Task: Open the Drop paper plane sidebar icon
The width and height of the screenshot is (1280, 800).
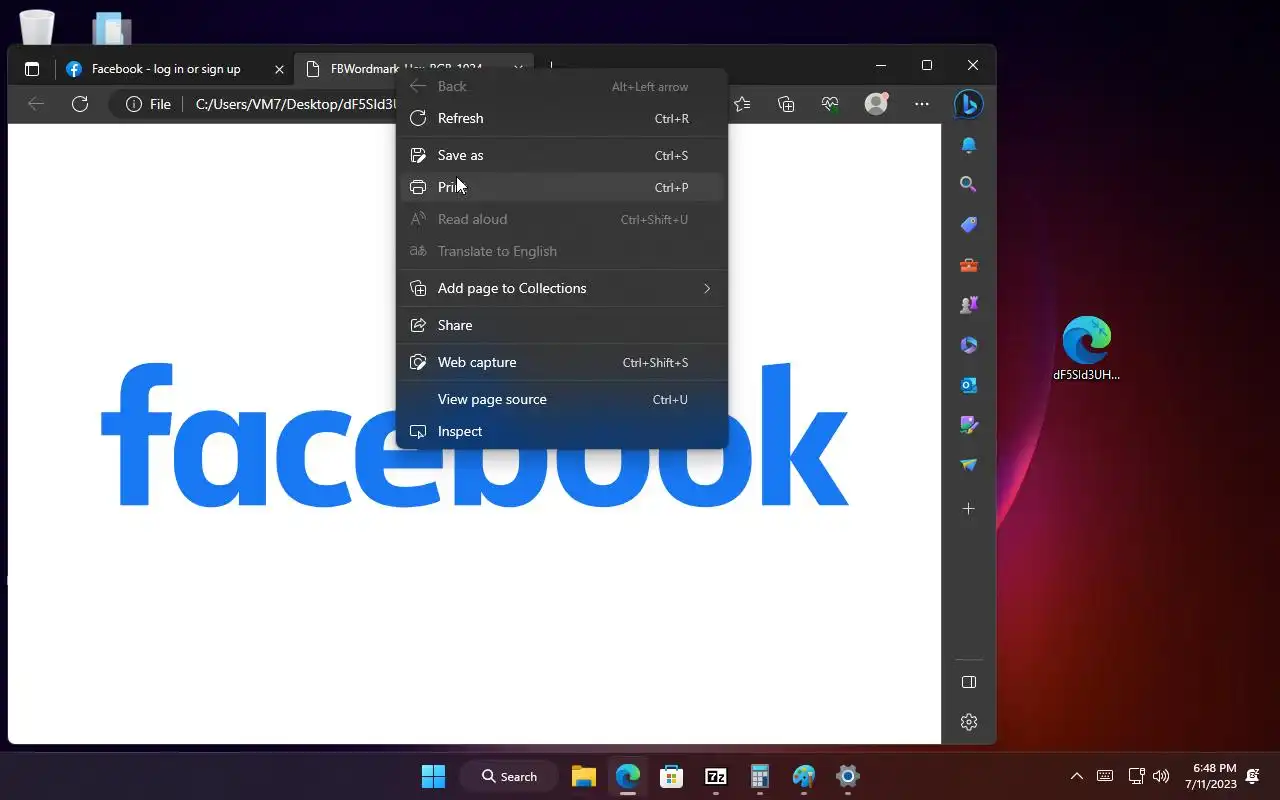Action: [968, 465]
